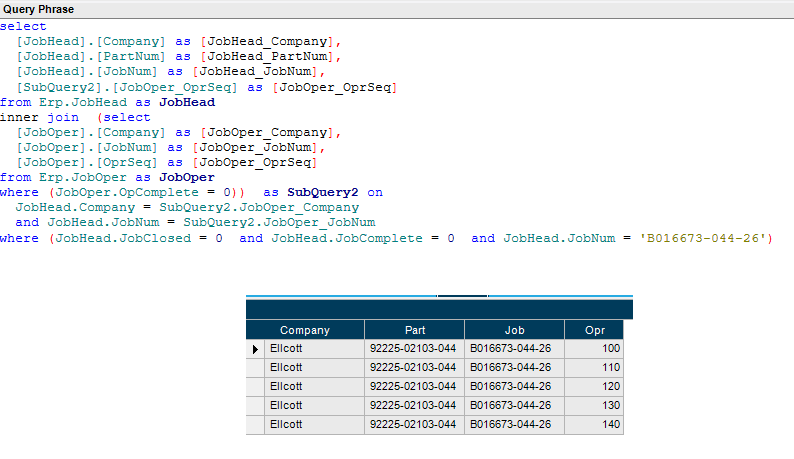
Task: Select the row selector for Opr 110
Action: (255, 368)
